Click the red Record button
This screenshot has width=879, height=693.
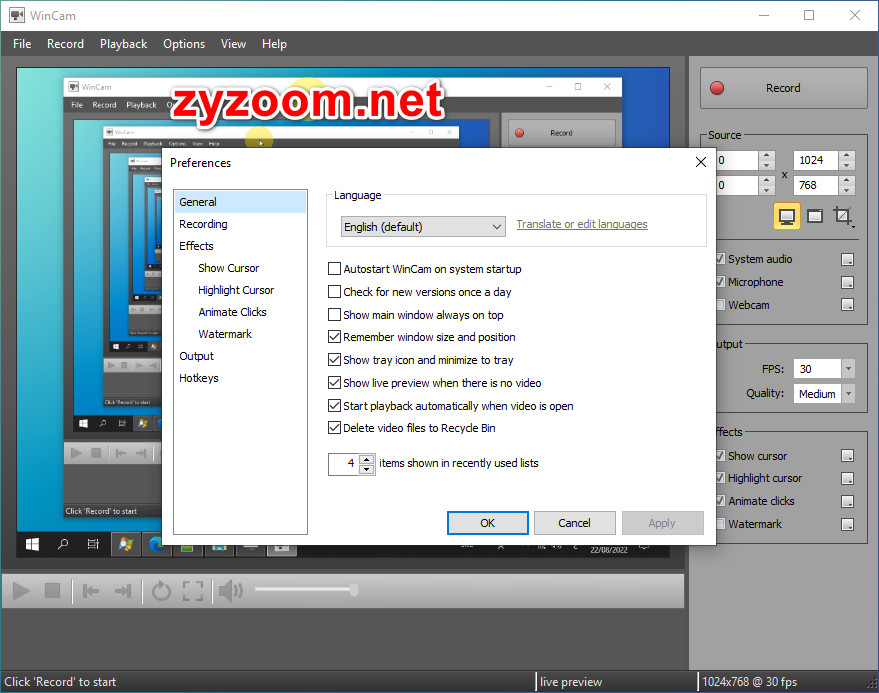click(x=783, y=88)
